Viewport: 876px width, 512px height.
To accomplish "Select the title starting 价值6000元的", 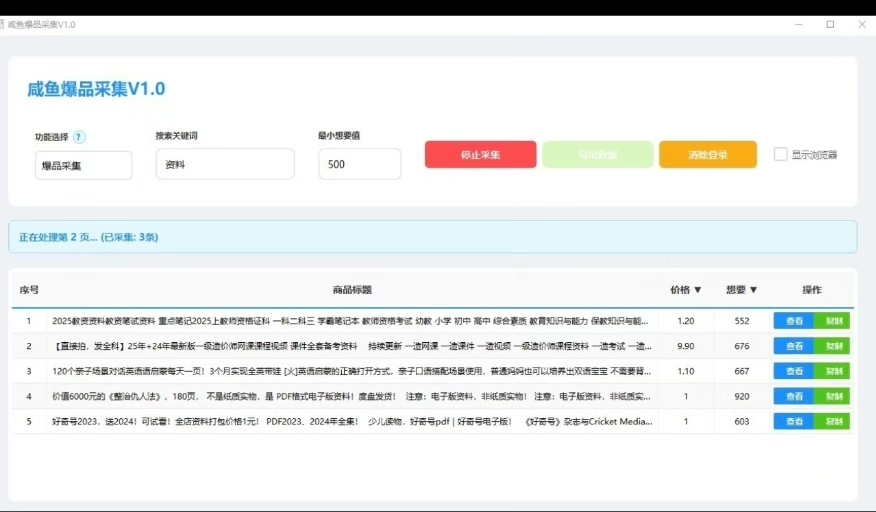I will 351,396.
